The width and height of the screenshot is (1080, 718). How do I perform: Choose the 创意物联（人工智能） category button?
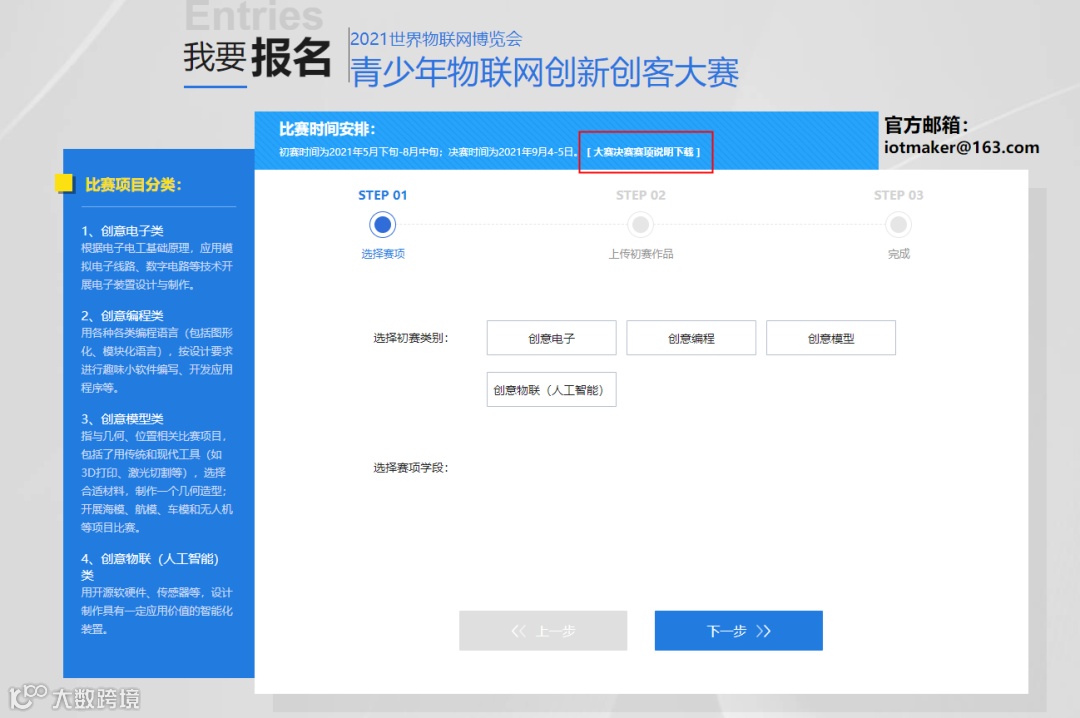click(x=551, y=389)
